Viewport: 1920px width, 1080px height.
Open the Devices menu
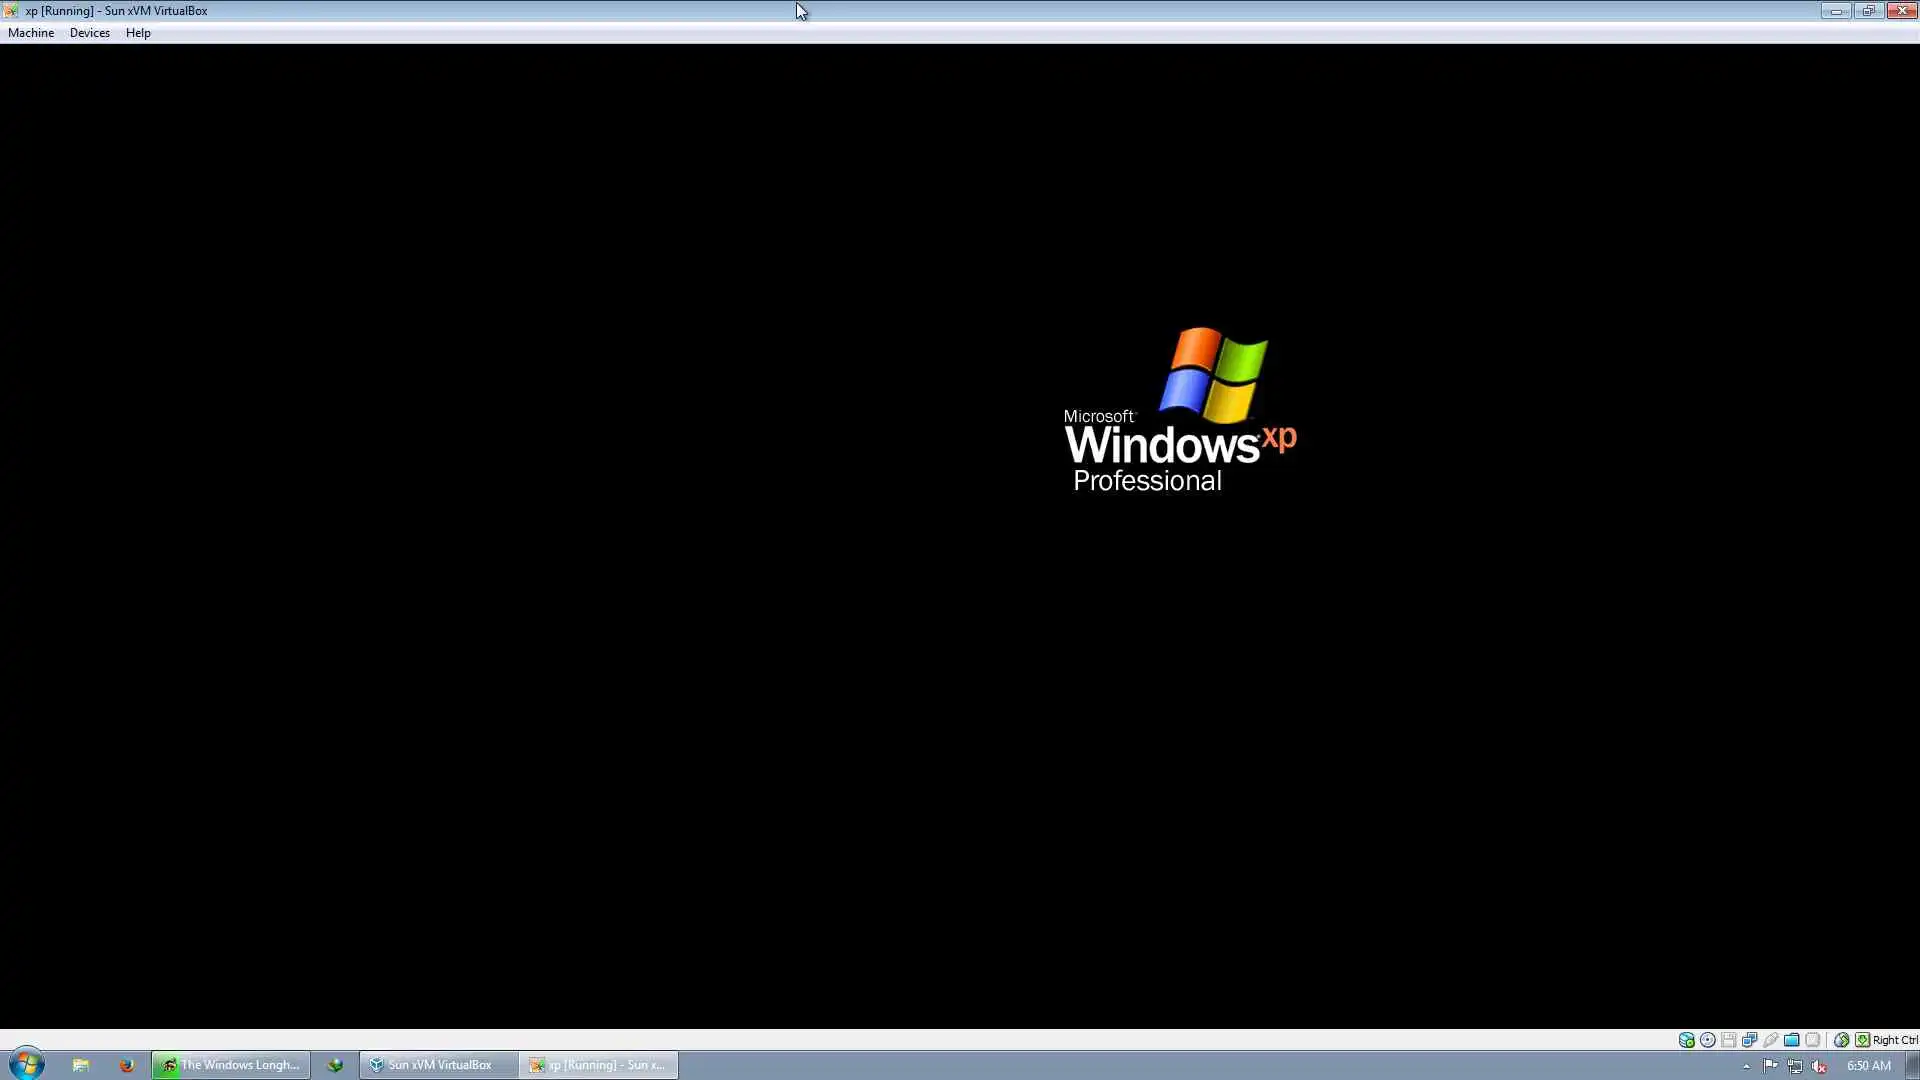tap(89, 33)
